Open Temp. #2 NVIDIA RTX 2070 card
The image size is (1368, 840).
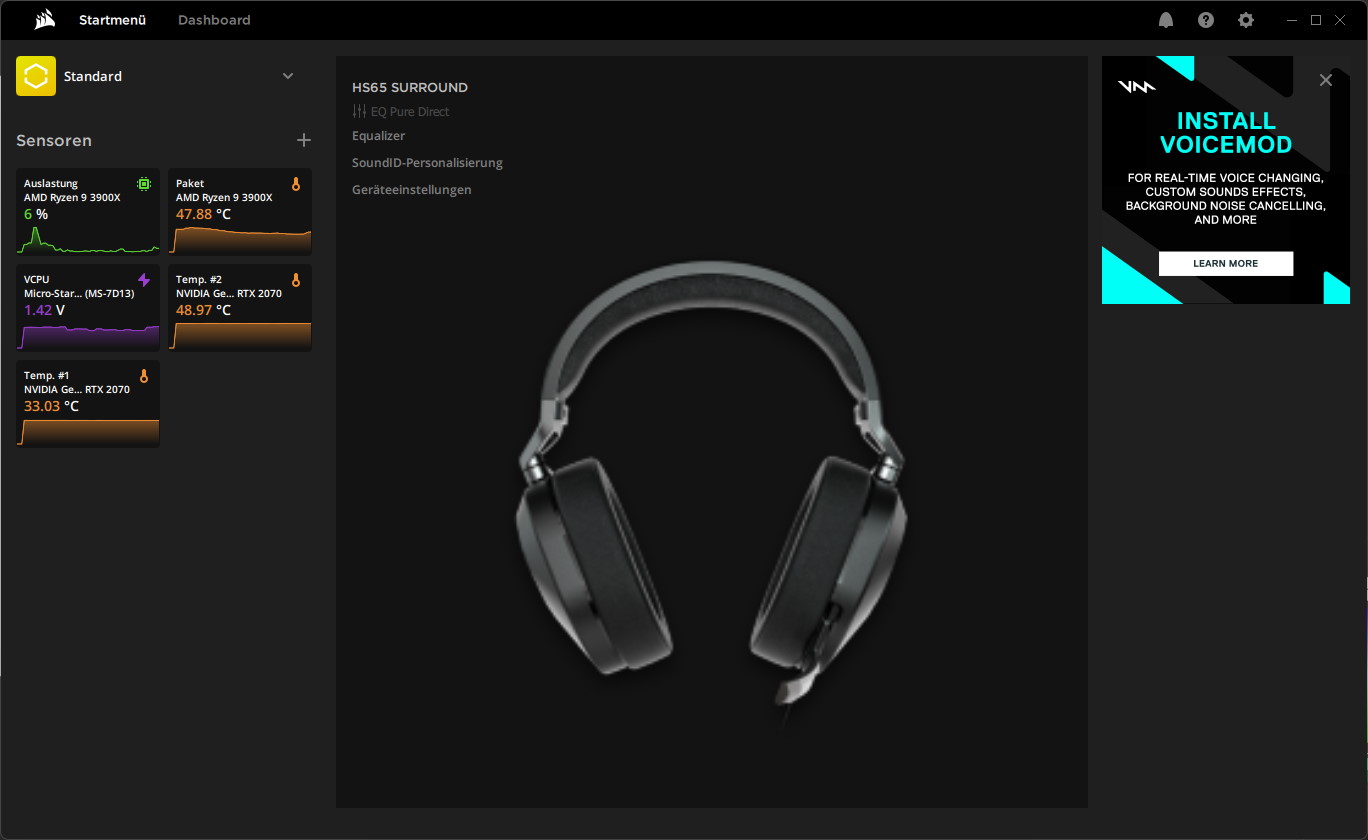[x=240, y=308]
